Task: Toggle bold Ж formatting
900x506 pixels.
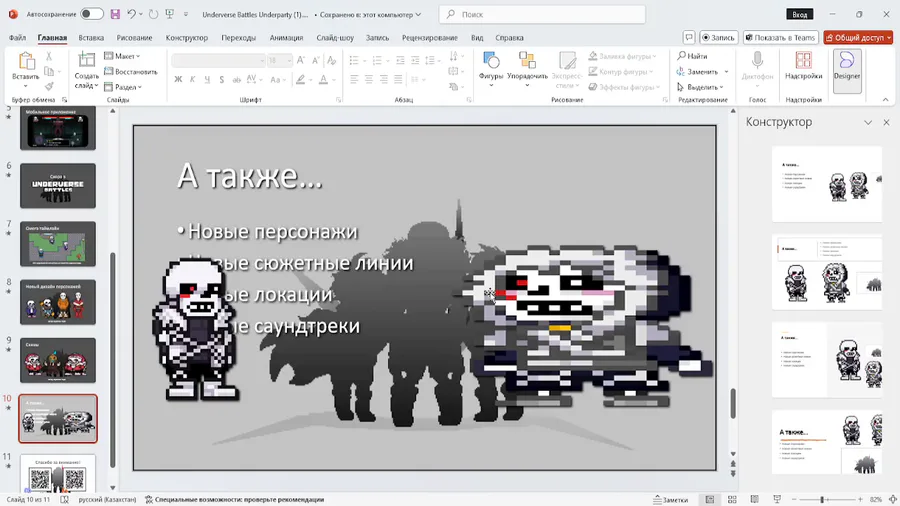Action: (x=178, y=80)
